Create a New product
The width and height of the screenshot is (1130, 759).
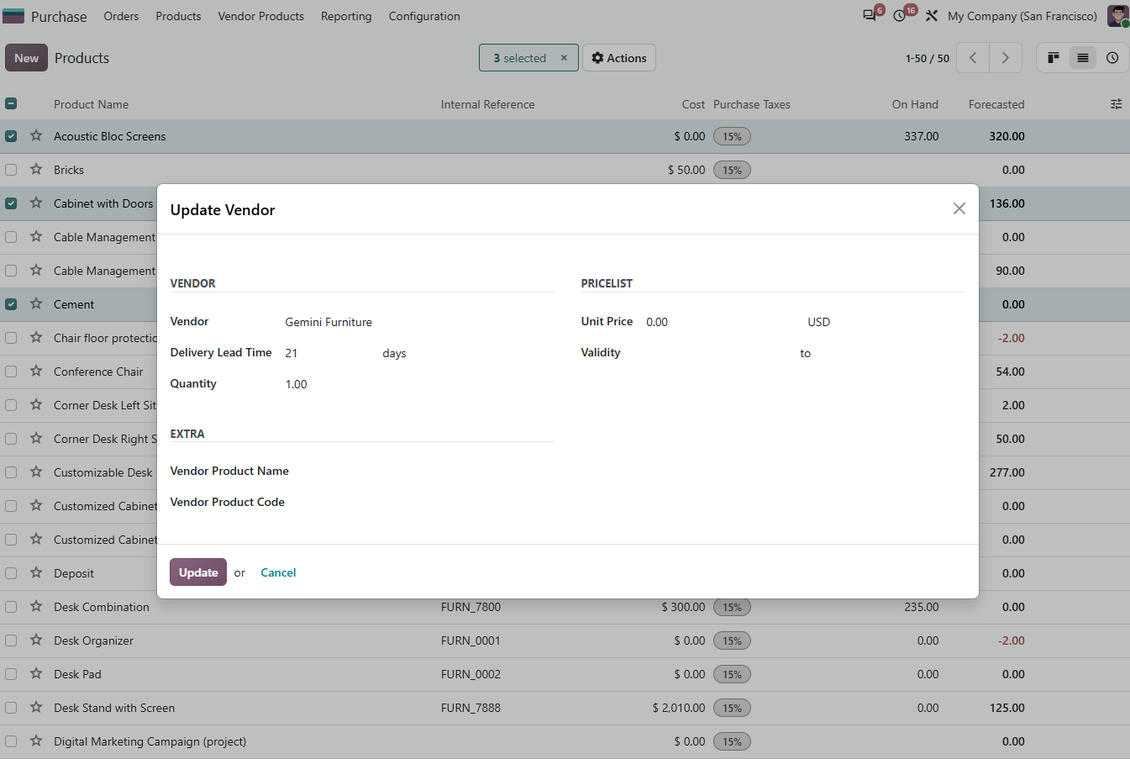[x=27, y=58]
